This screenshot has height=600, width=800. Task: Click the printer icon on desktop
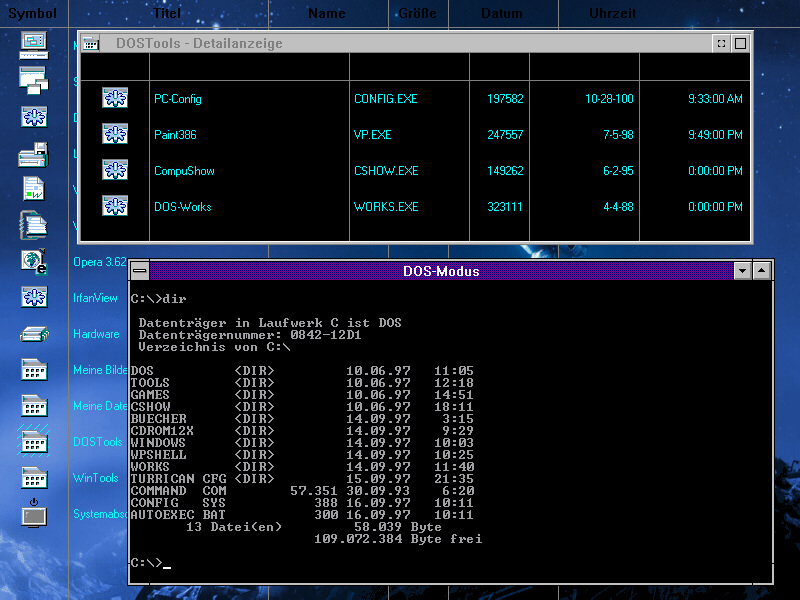tap(34, 153)
